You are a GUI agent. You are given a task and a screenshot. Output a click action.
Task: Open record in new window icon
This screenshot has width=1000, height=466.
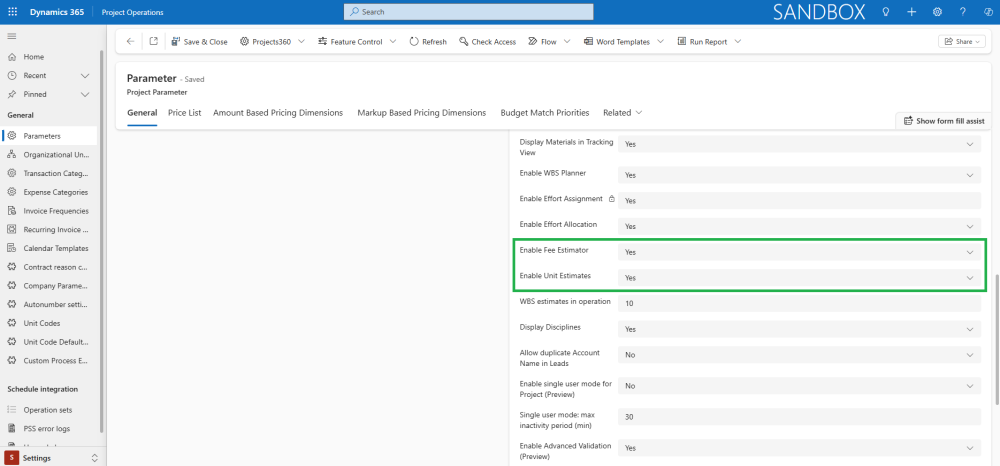(x=153, y=42)
